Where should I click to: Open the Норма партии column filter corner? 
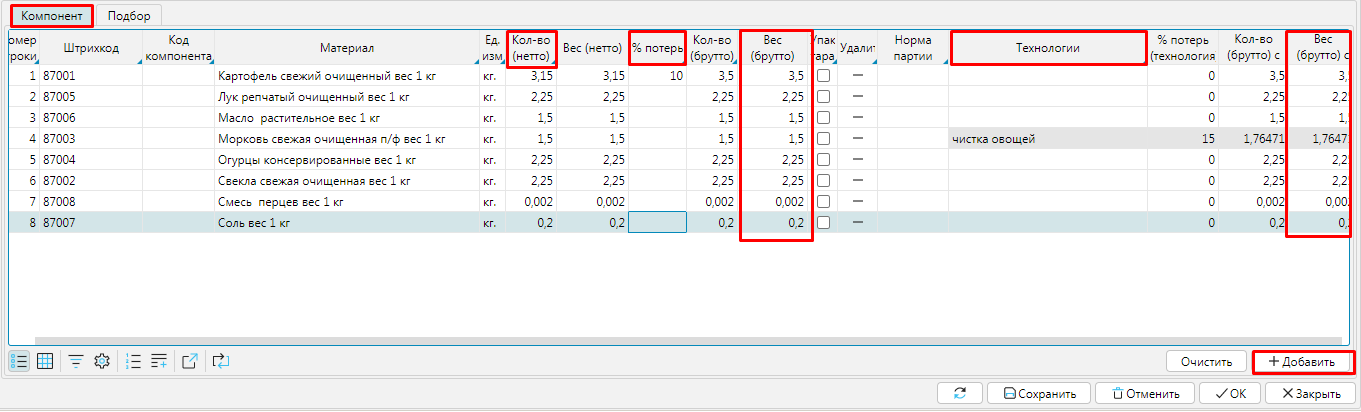pyautogui.click(x=944, y=62)
